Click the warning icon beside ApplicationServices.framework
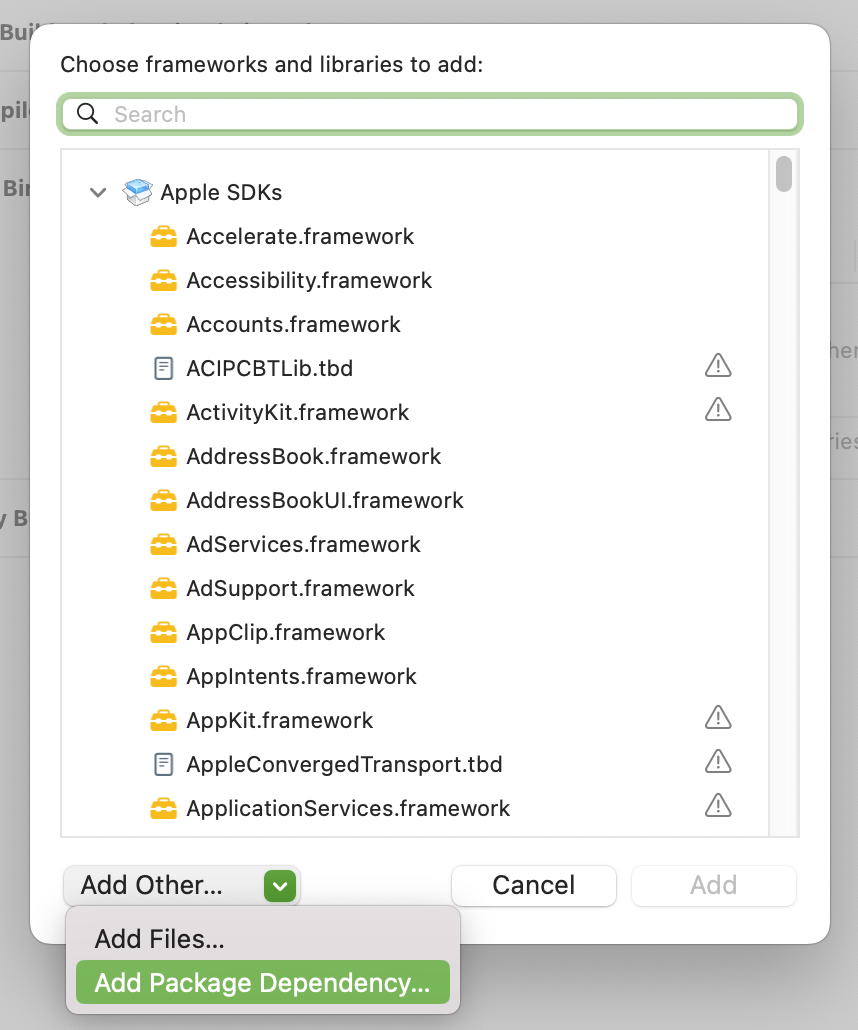 click(x=718, y=806)
